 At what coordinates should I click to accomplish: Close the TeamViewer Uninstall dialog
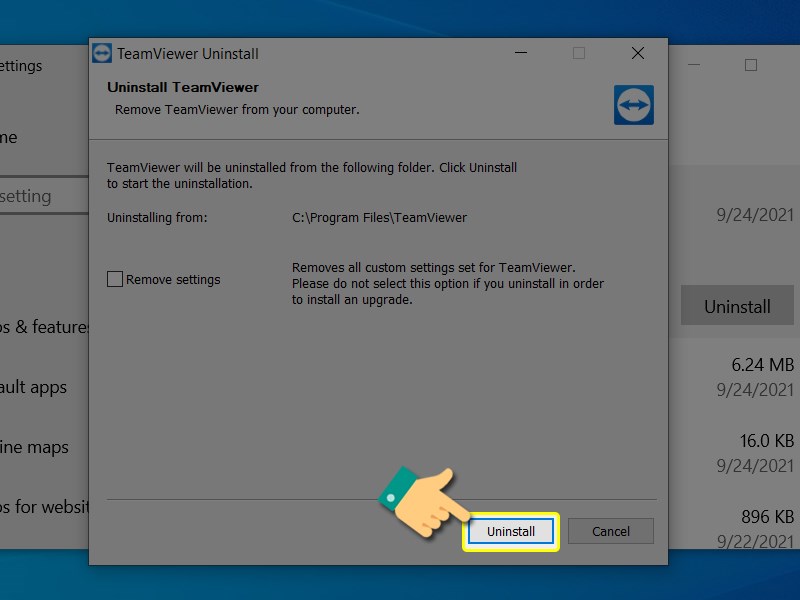638,53
